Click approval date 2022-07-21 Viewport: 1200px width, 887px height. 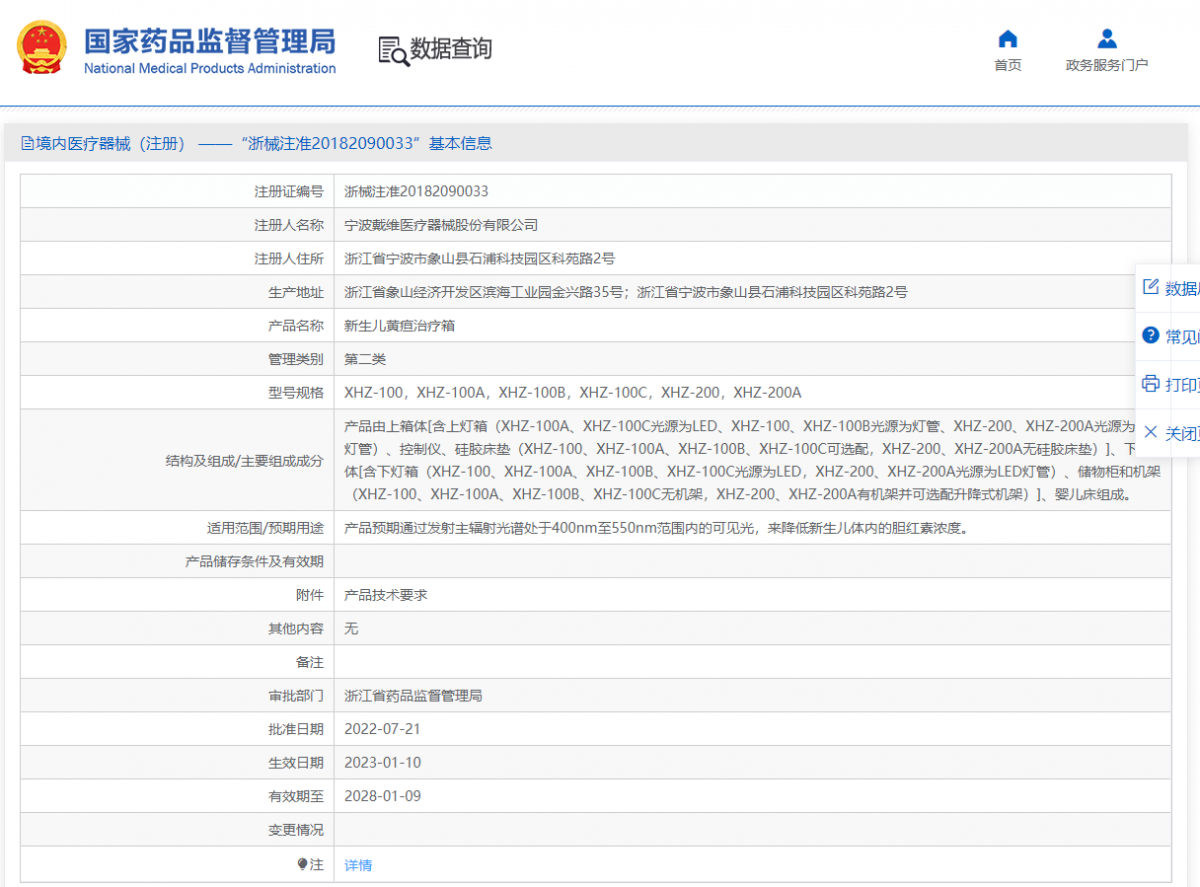tap(383, 729)
